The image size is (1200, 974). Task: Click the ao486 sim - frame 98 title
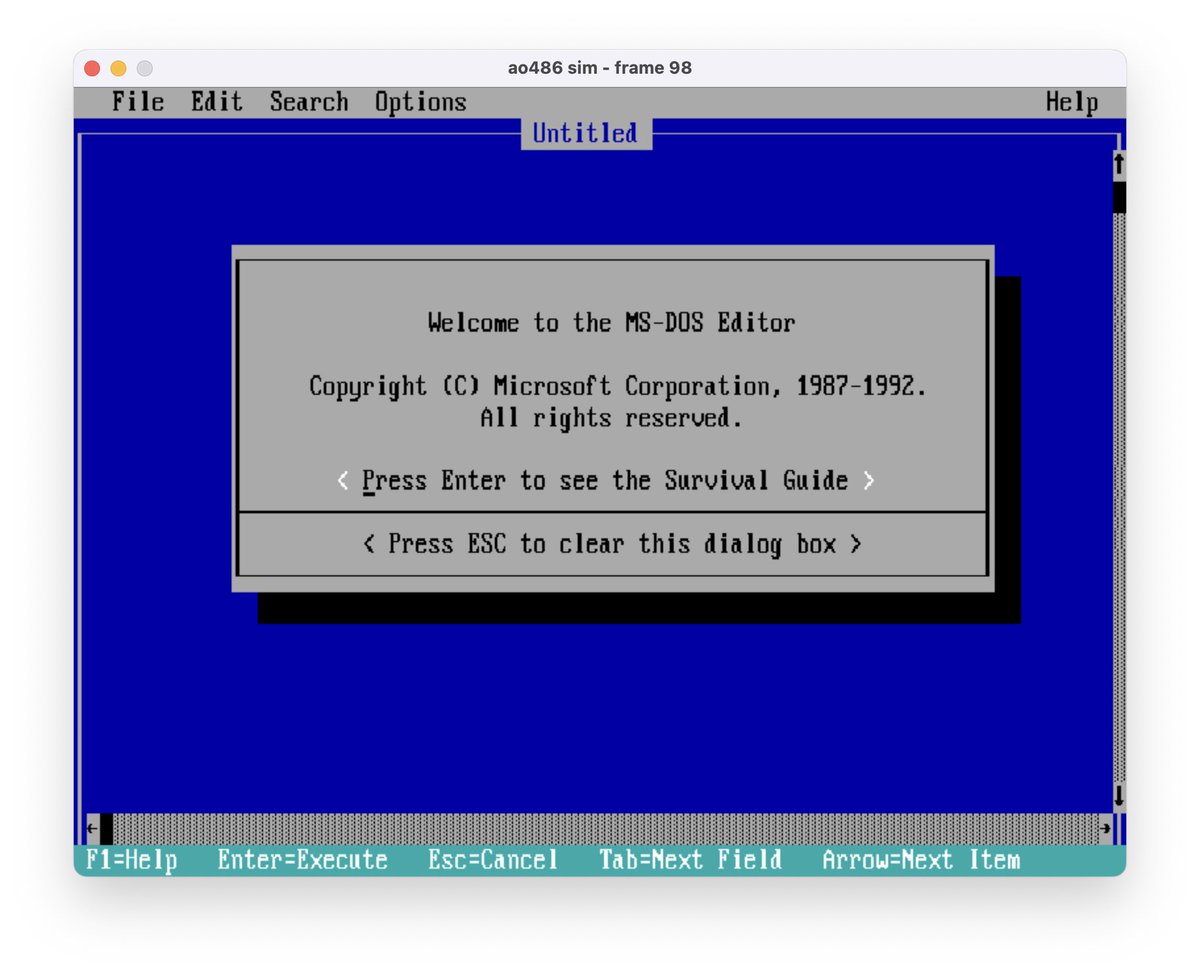[x=600, y=68]
